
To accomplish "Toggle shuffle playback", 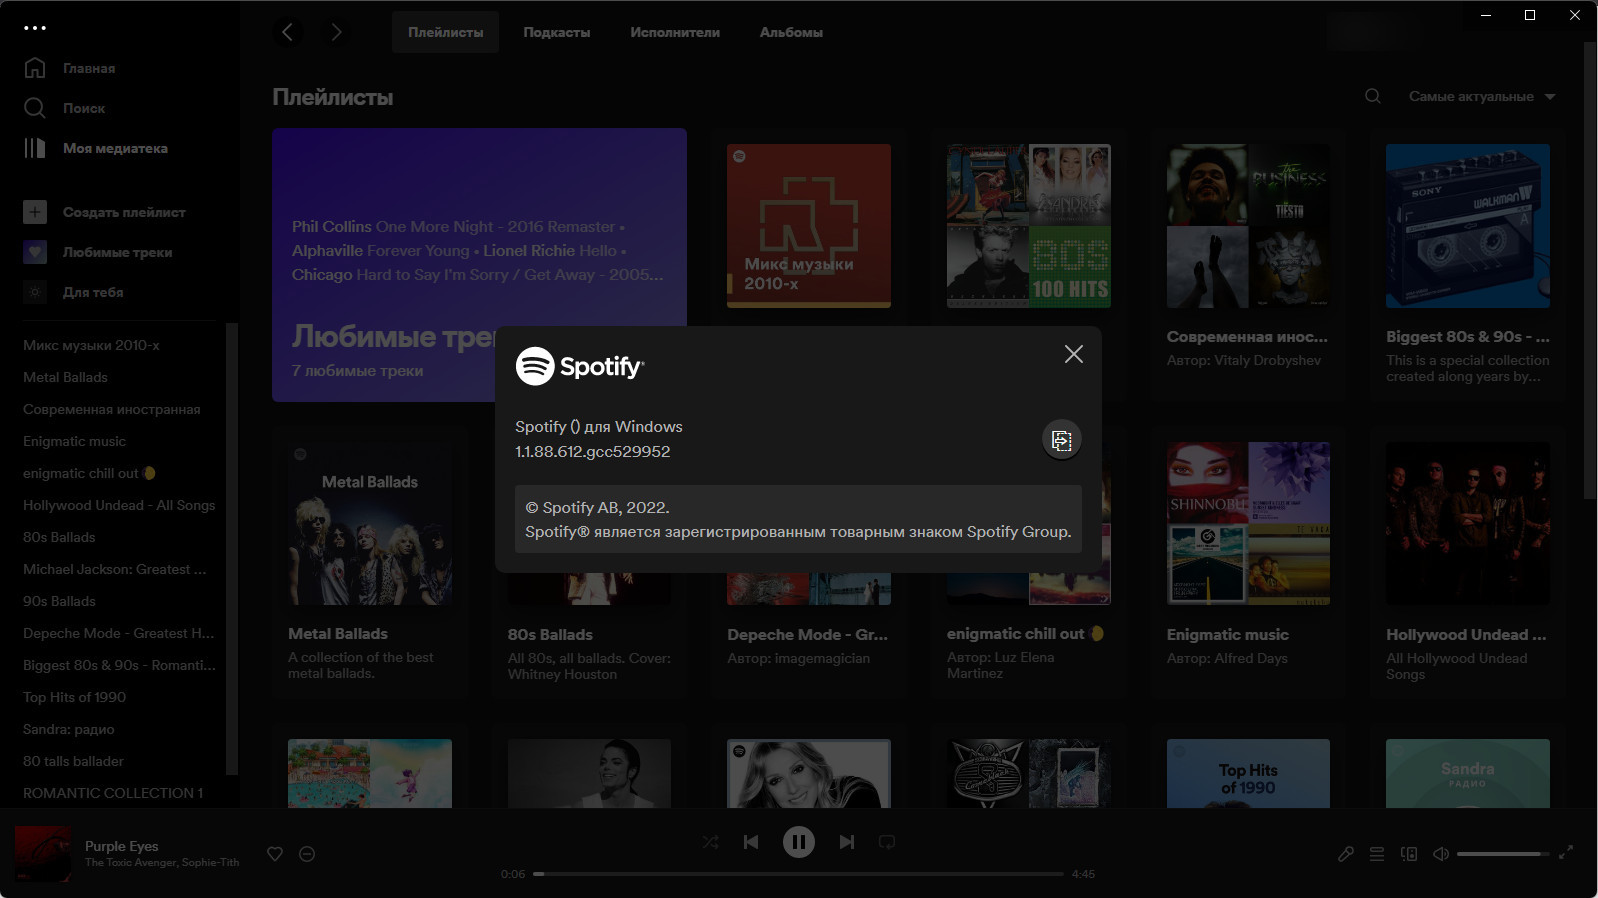I will pos(711,842).
